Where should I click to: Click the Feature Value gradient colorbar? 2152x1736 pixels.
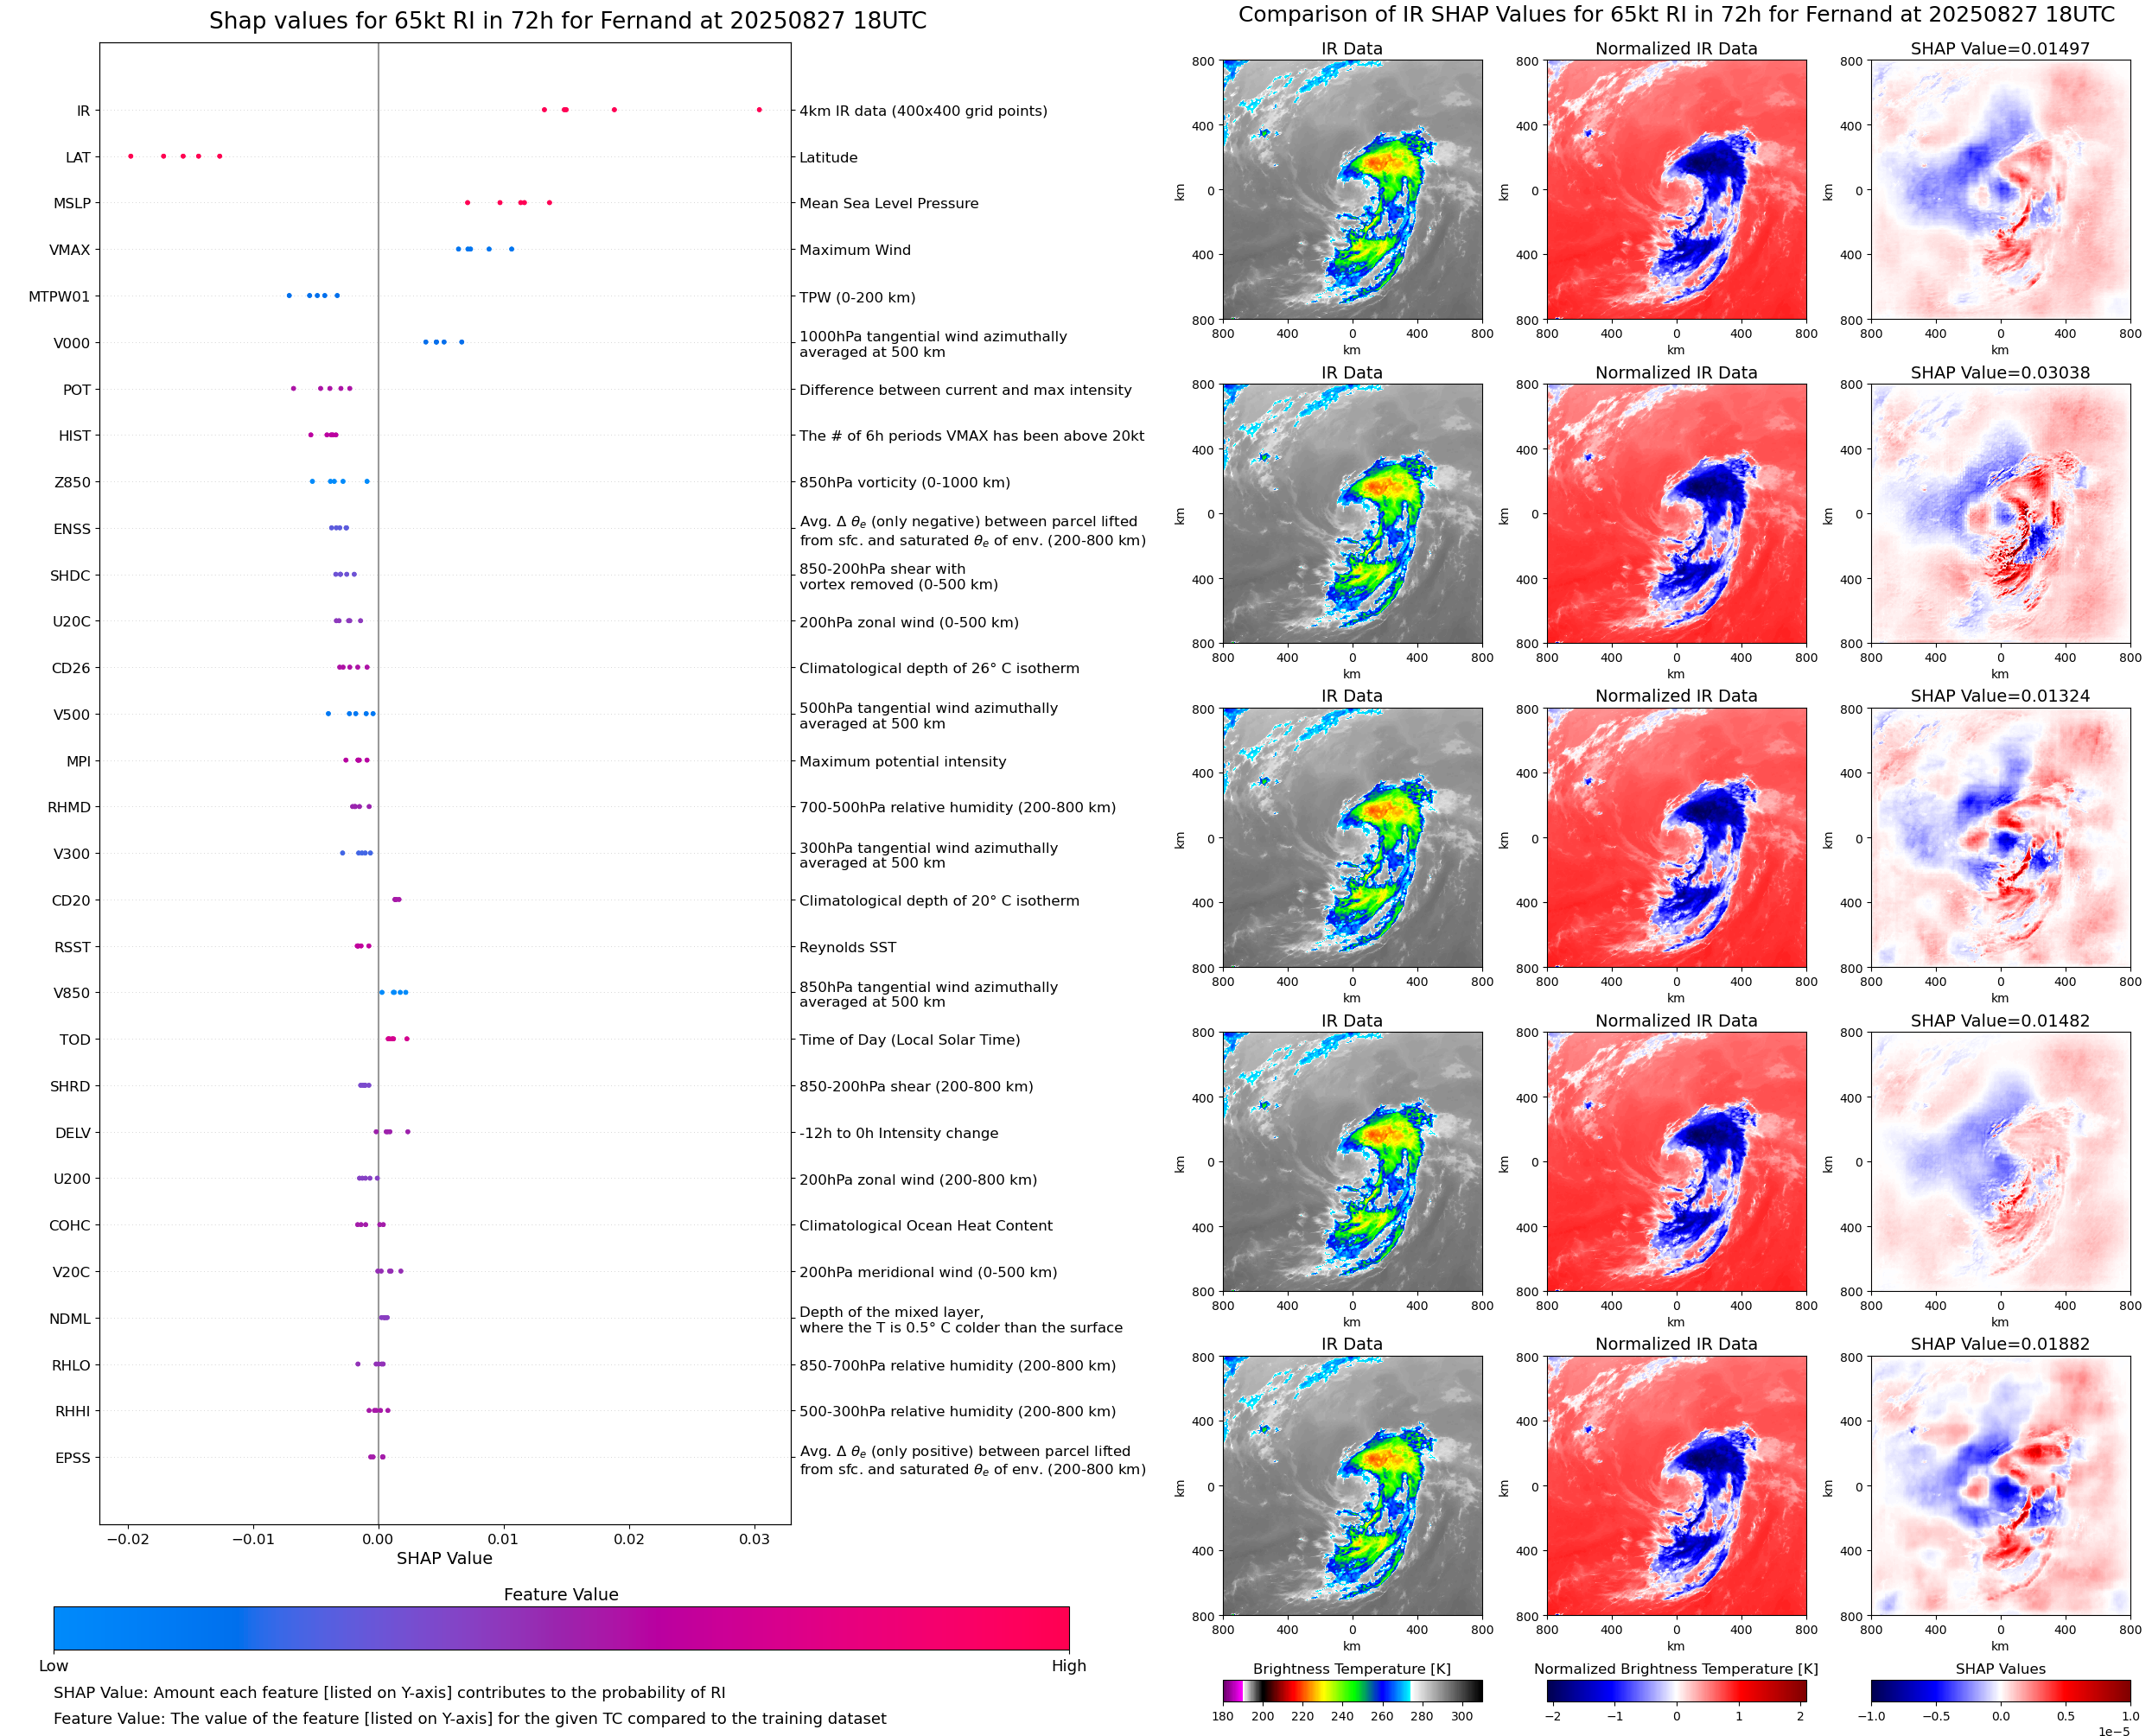click(561, 1628)
